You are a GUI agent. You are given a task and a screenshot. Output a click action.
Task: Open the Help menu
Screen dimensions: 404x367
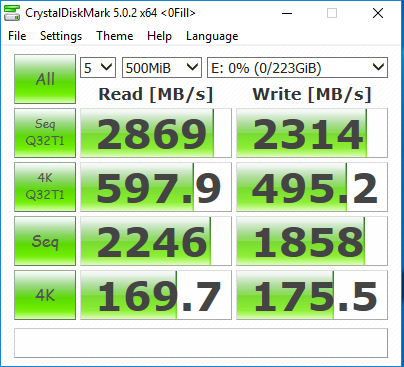pos(159,36)
